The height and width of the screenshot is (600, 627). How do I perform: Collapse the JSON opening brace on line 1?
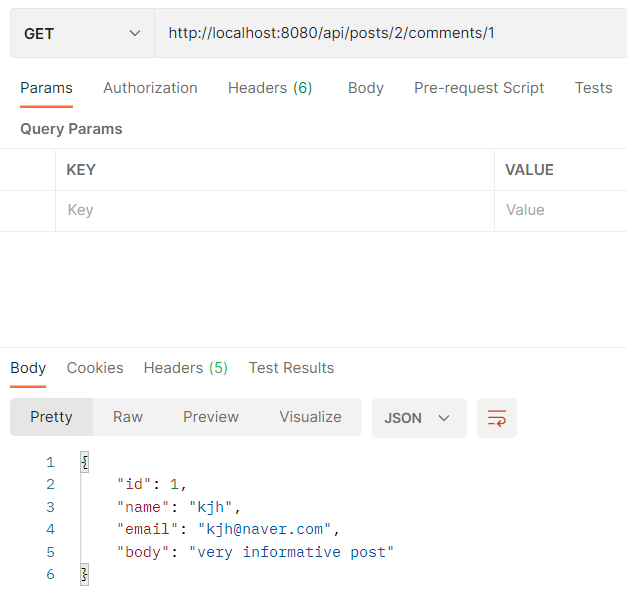[x=84, y=462]
